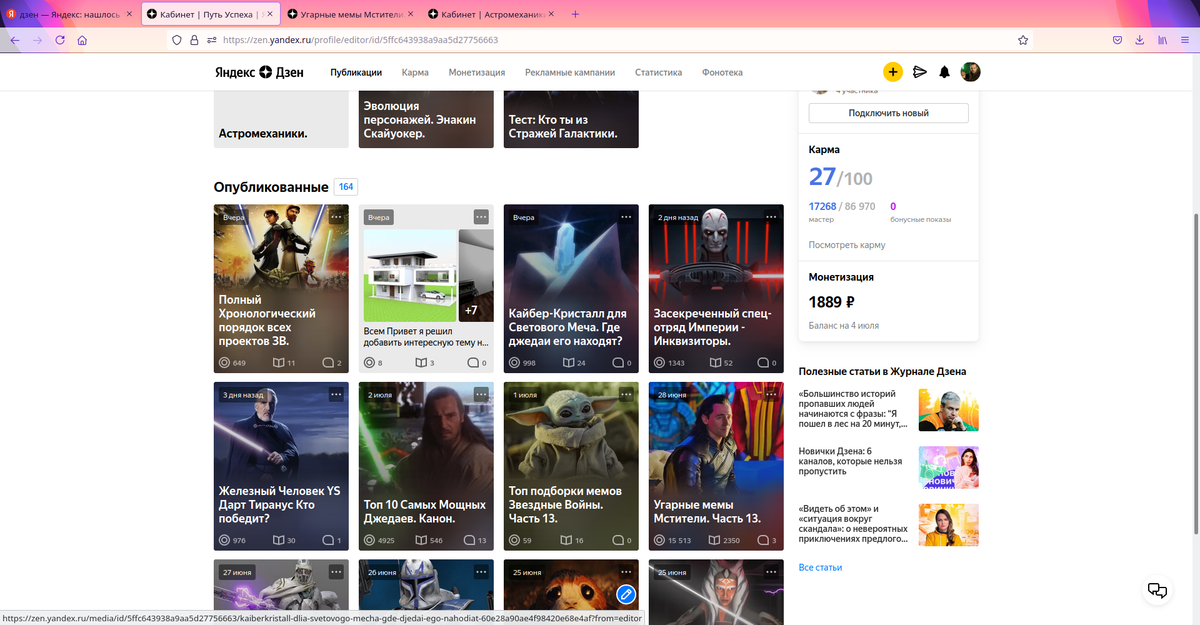Image resolution: width=1200 pixels, height=625 pixels.
Task: Close the 'Кабинет | Путь Успеха' tab
Action: [270, 14]
